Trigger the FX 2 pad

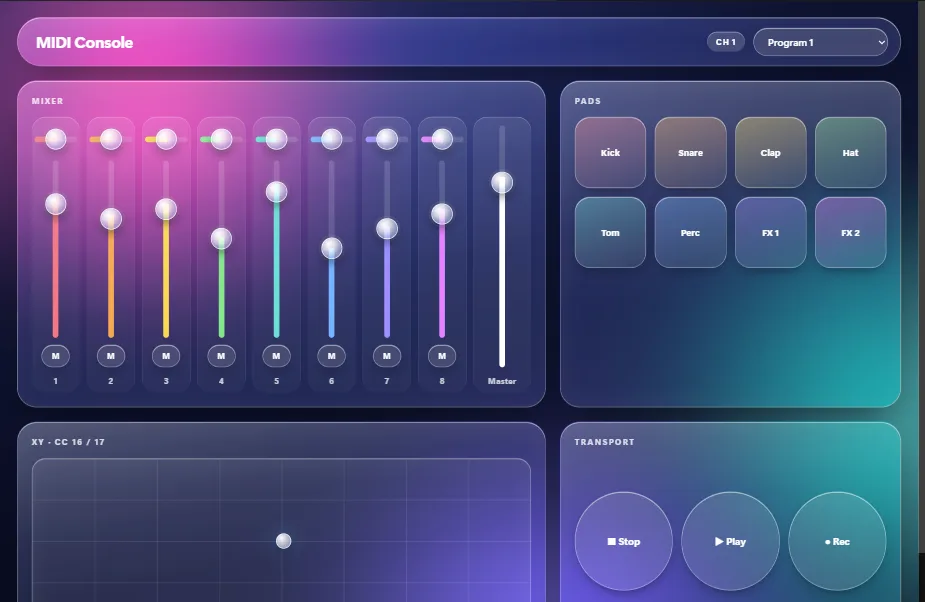pyautogui.click(x=850, y=233)
